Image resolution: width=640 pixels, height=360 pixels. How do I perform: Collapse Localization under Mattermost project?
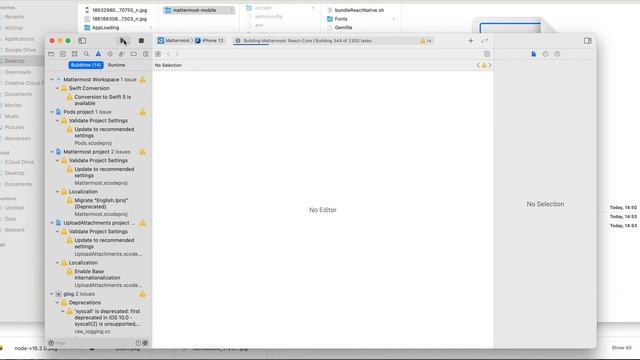pyautogui.click(x=58, y=192)
